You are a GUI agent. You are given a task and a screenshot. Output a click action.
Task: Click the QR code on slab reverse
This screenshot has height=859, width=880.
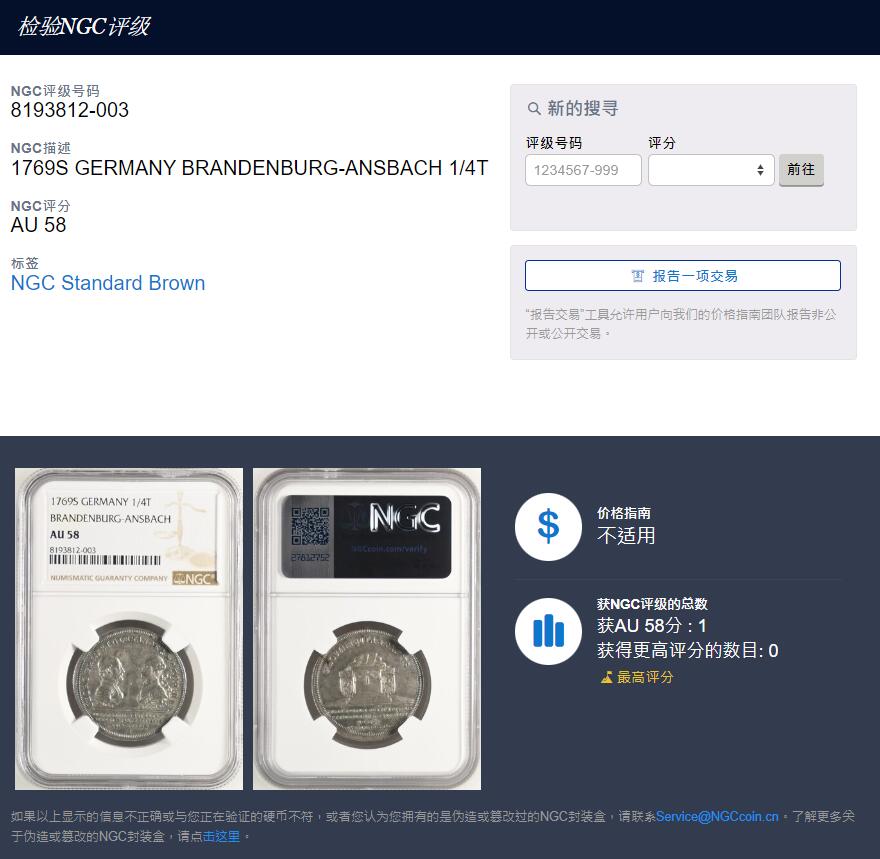(310, 526)
